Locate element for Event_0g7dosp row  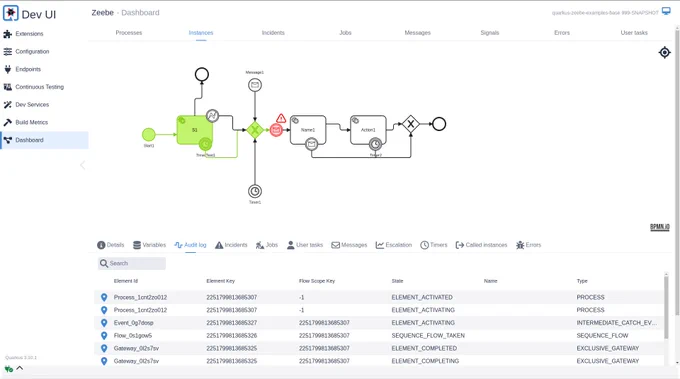pos(104,323)
